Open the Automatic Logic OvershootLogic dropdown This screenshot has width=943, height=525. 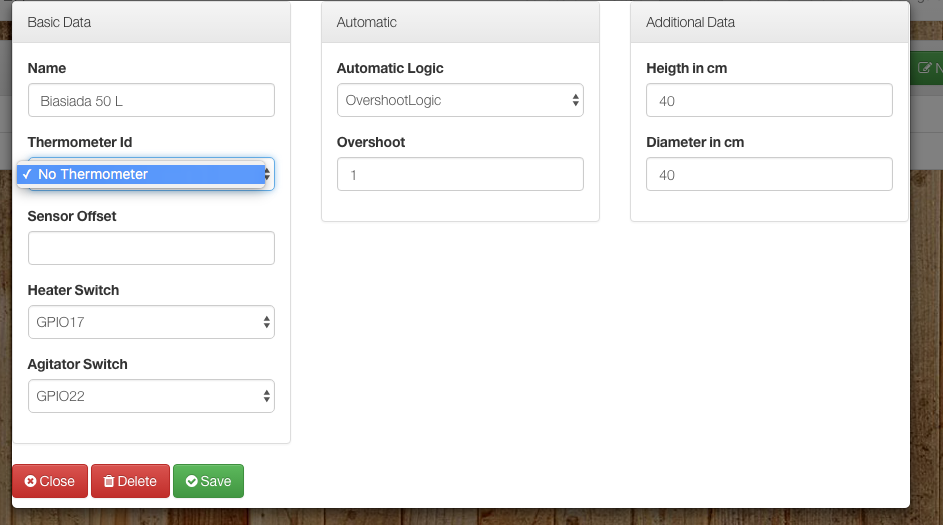point(460,100)
